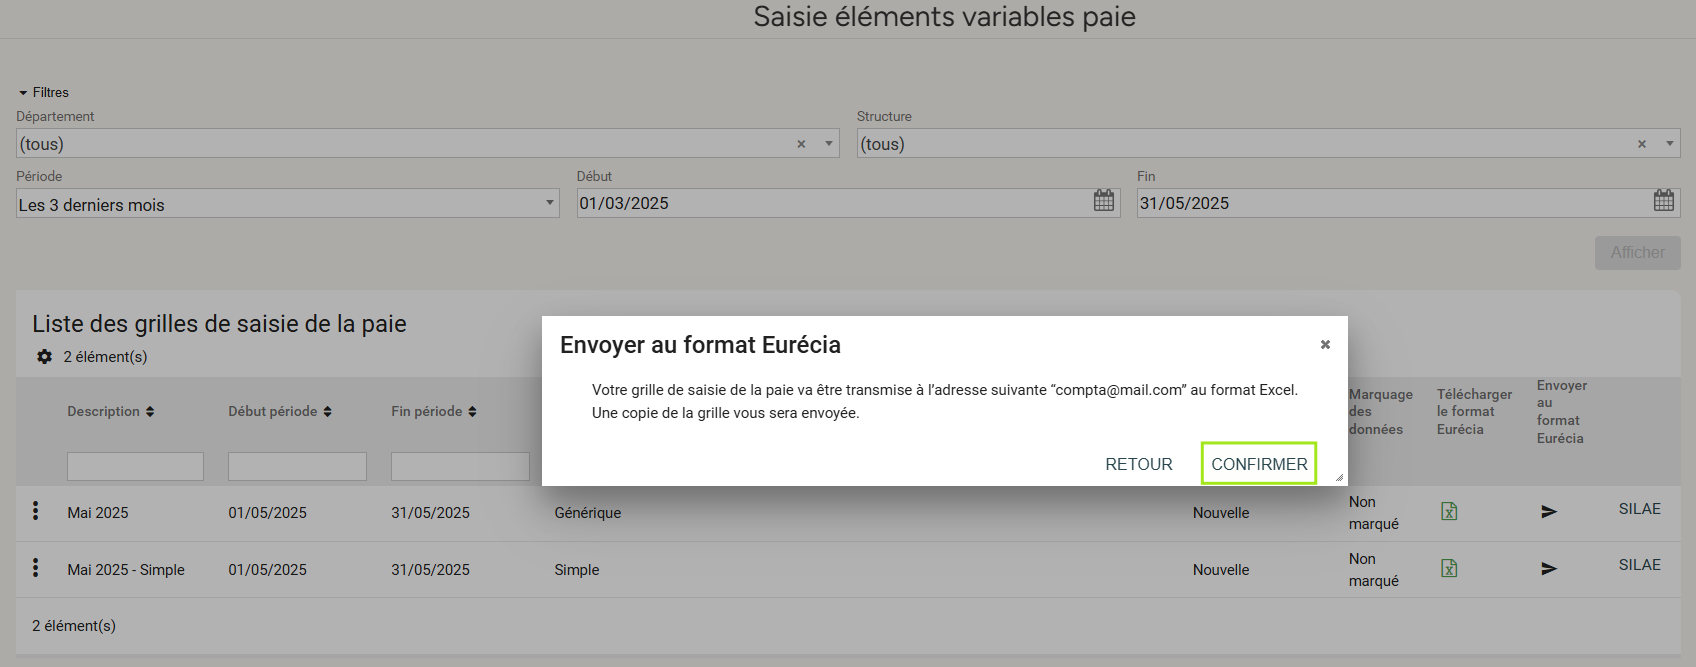Screen dimensions: 1696x667
Task: Select the Mai 2025 description cell
Action: pyautogui.click(x=98, y=513)
